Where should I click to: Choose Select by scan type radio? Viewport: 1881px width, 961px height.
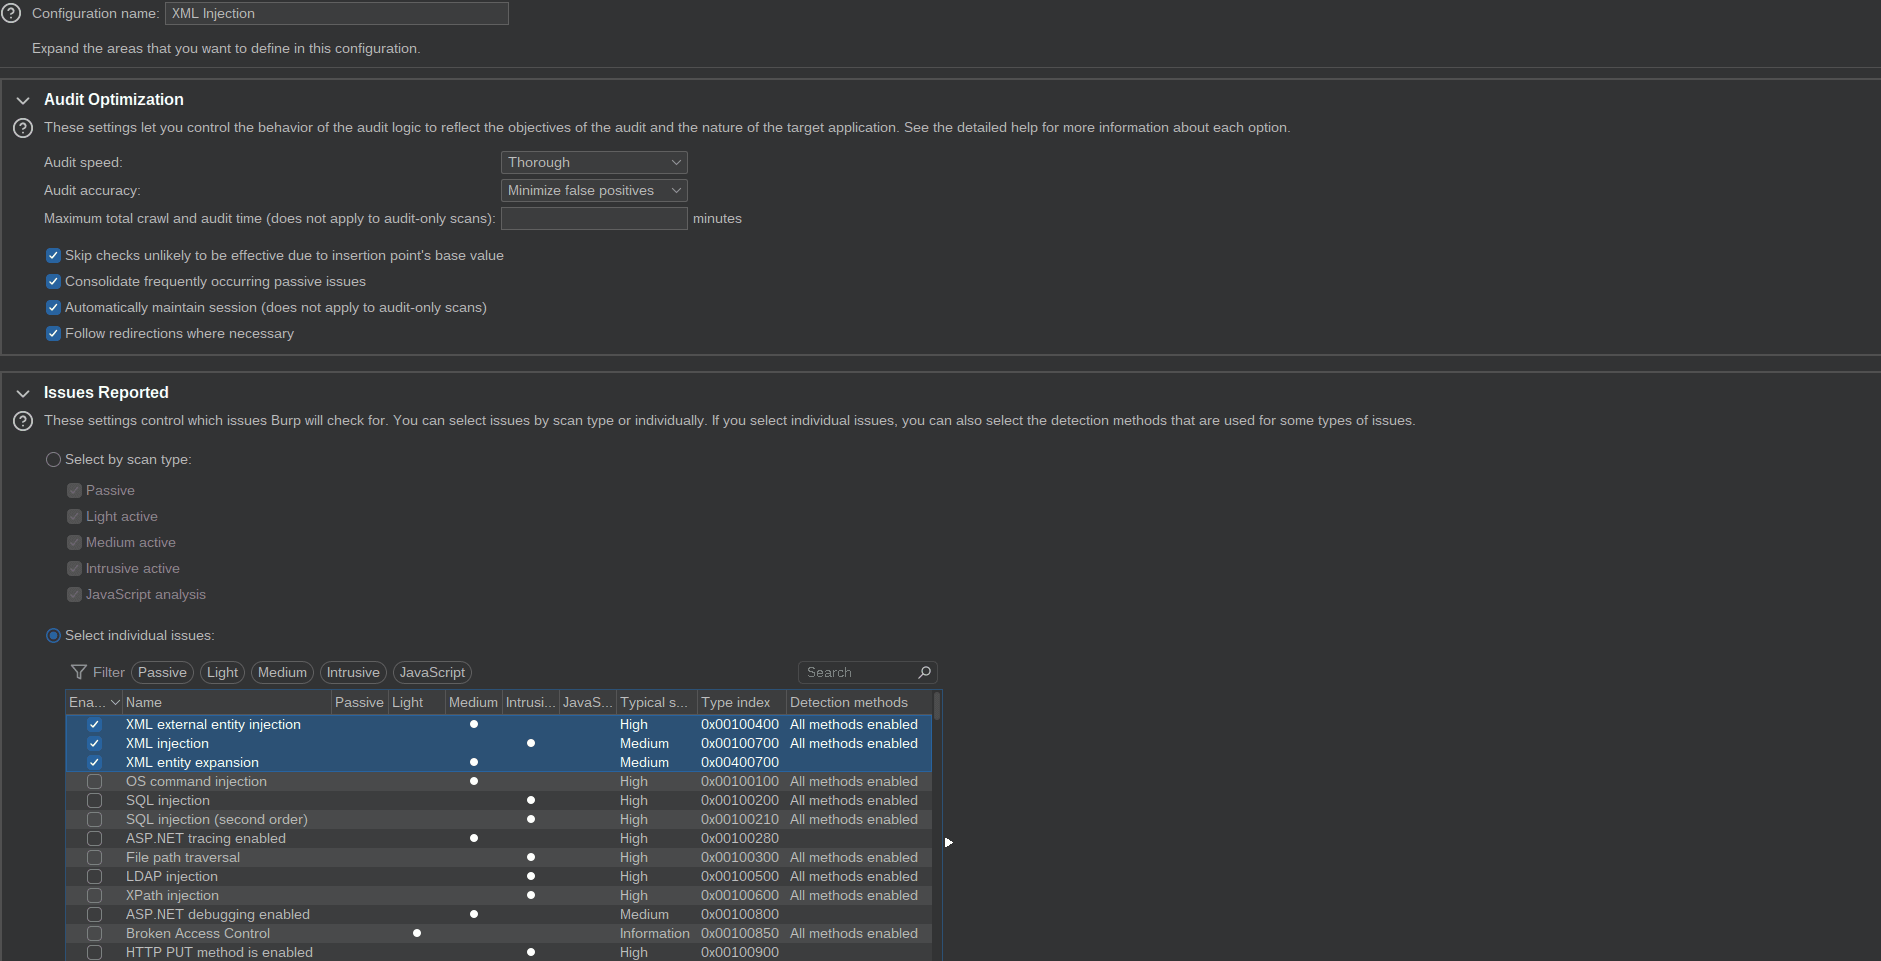[54, 459]
